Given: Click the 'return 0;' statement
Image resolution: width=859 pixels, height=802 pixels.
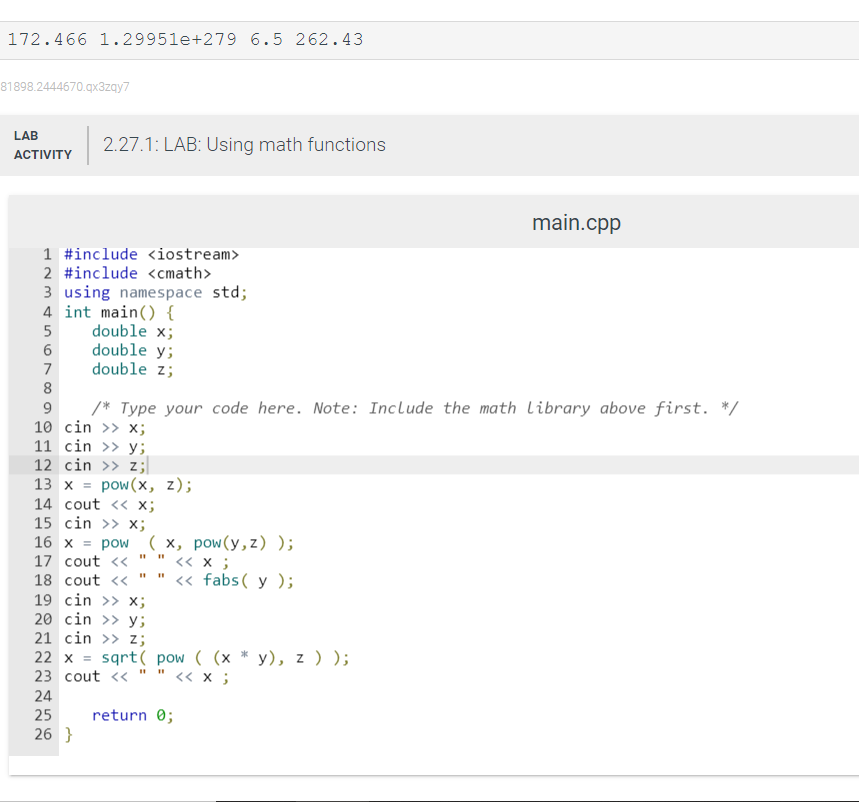Looking at the screenshot, I should coord(133,715).
